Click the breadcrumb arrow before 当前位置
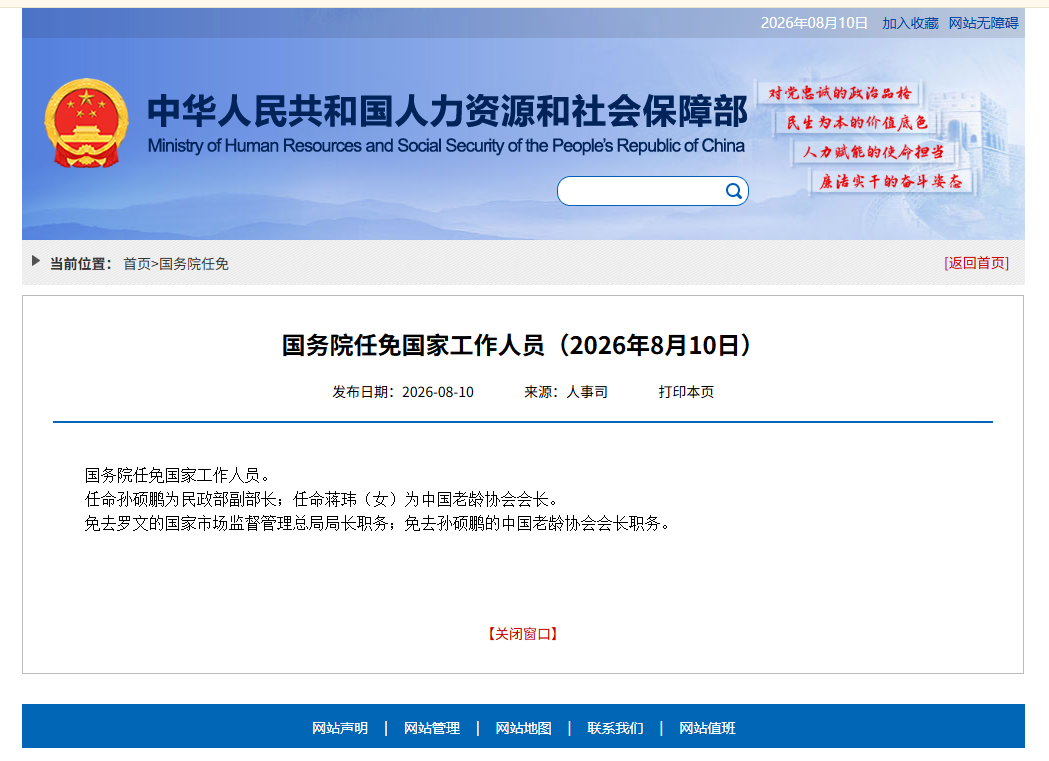This screenshot has width=1049, height=761. pos(35,261)
